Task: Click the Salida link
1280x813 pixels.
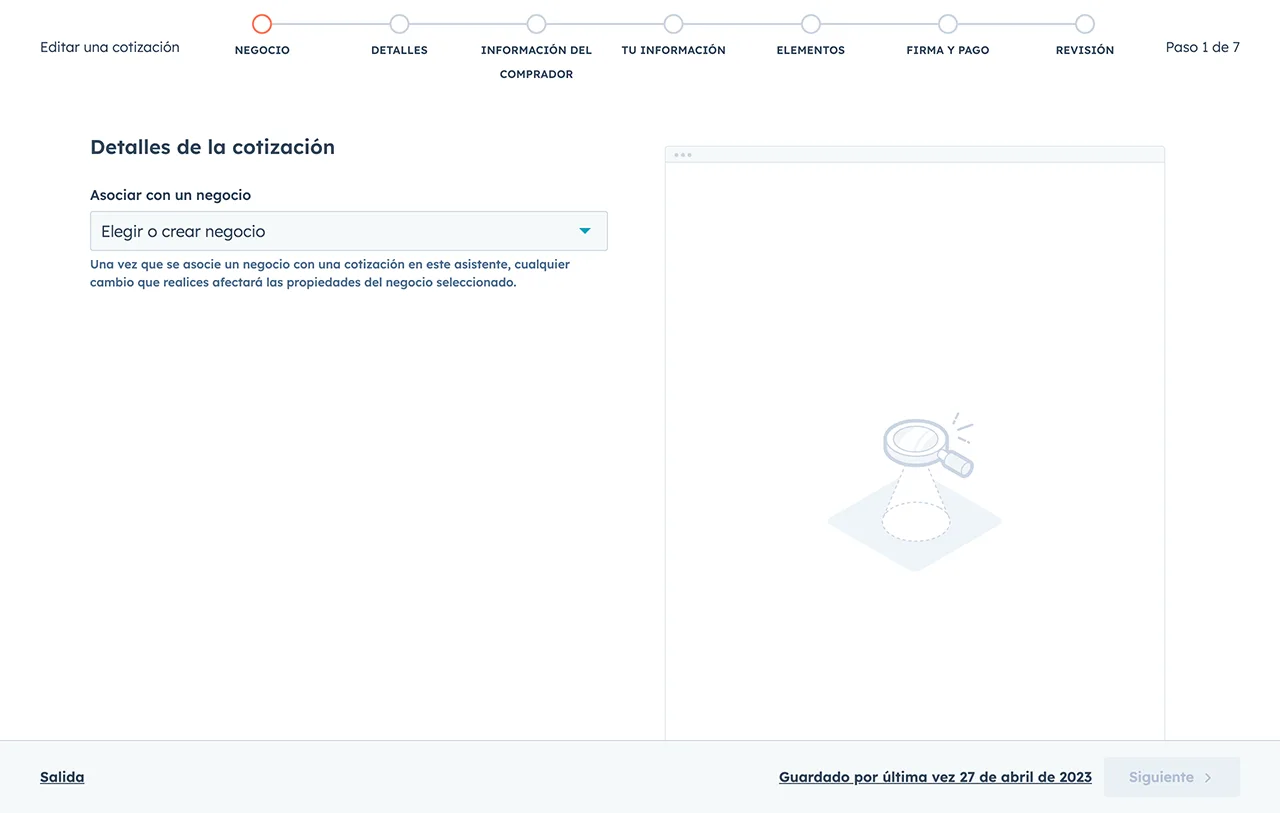Action: point(62,777)
